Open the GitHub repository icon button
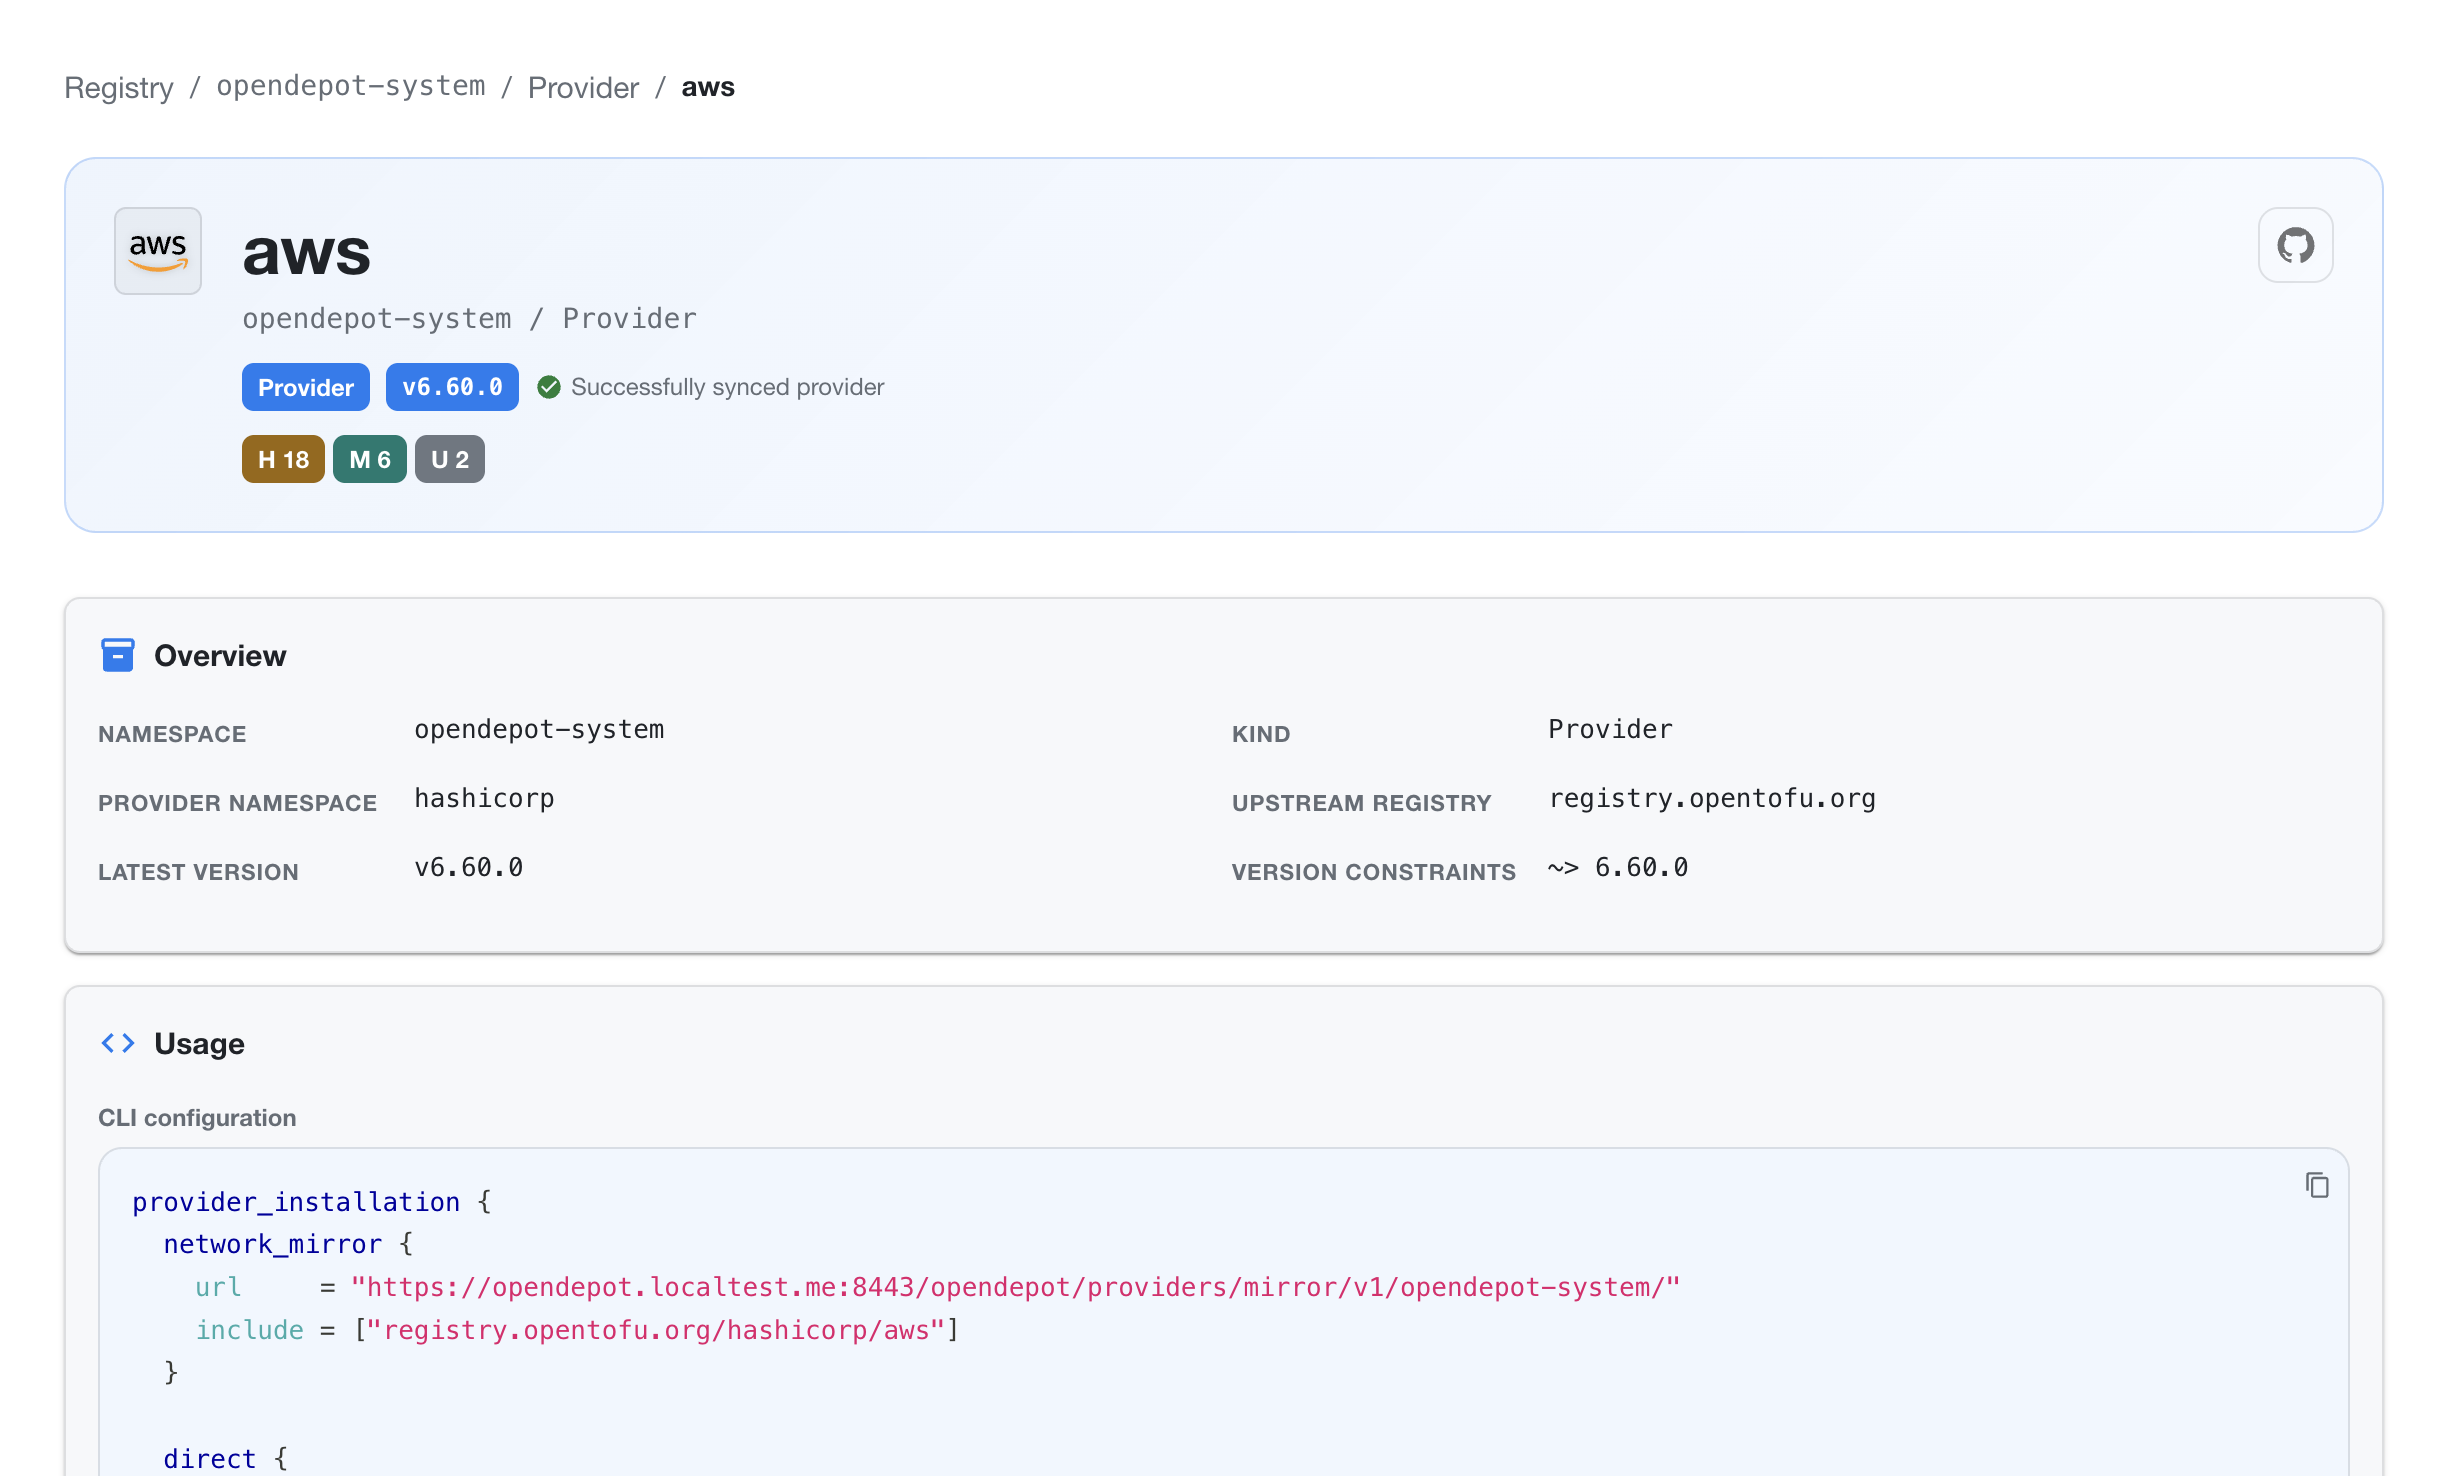This screenshot has width=2448, height=1476. pyautogui.click(x=2295, y=245)
